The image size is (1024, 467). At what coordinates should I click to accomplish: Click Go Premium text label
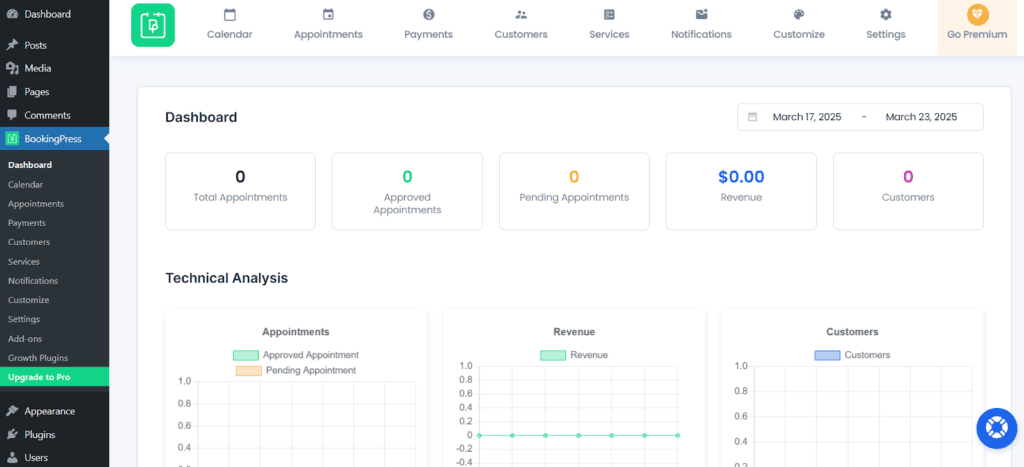977,35
